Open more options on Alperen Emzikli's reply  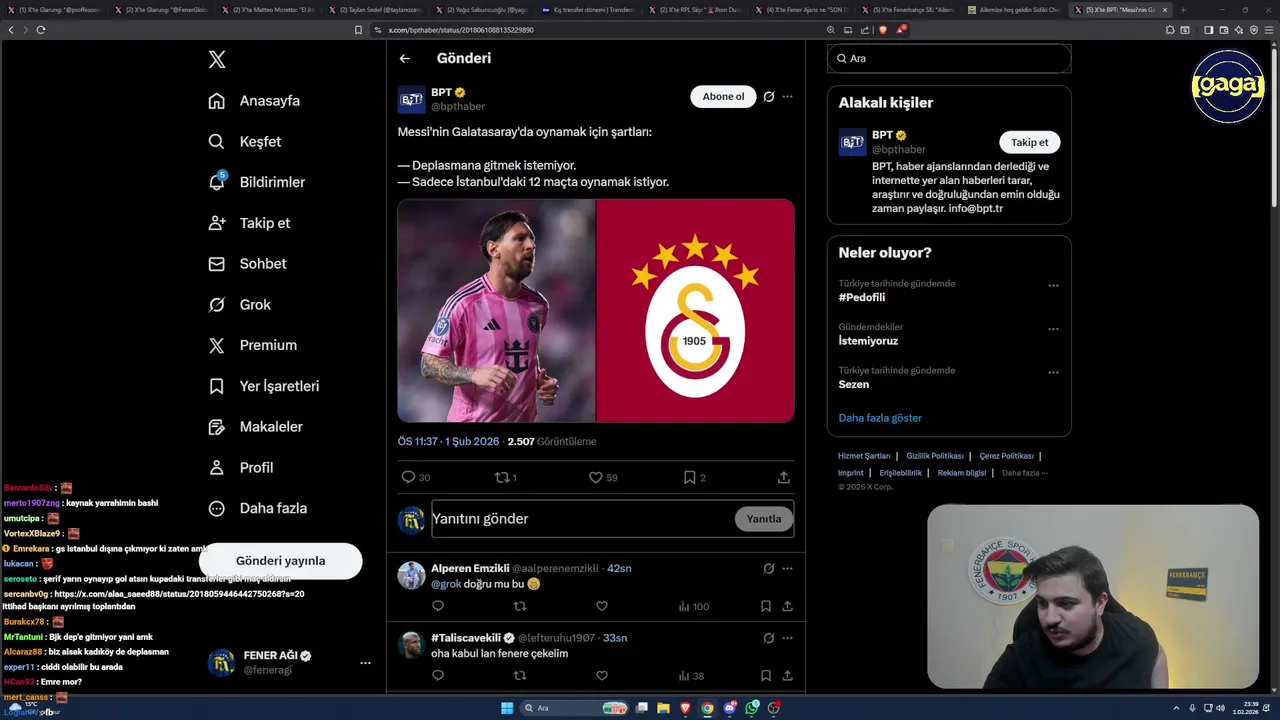(x=788, y=568)
